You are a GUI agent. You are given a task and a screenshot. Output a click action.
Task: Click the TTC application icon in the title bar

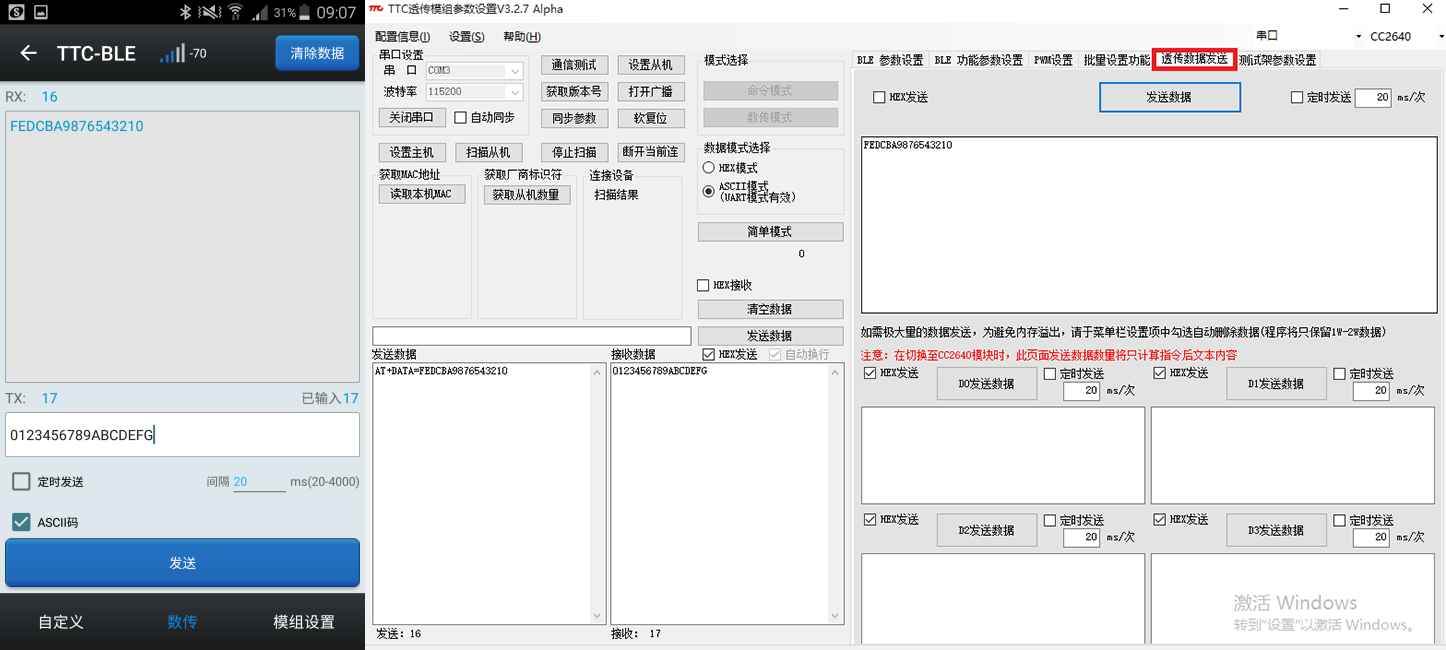tap(377, 9)
